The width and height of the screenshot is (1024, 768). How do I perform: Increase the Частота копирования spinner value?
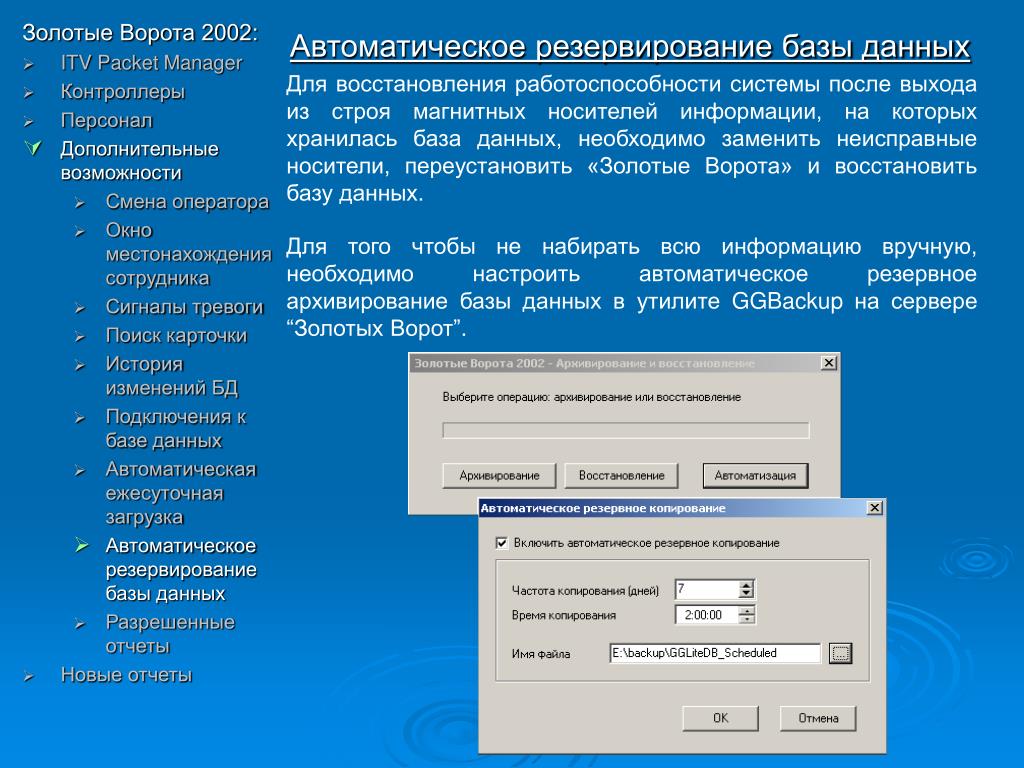[x=746, y=584]
